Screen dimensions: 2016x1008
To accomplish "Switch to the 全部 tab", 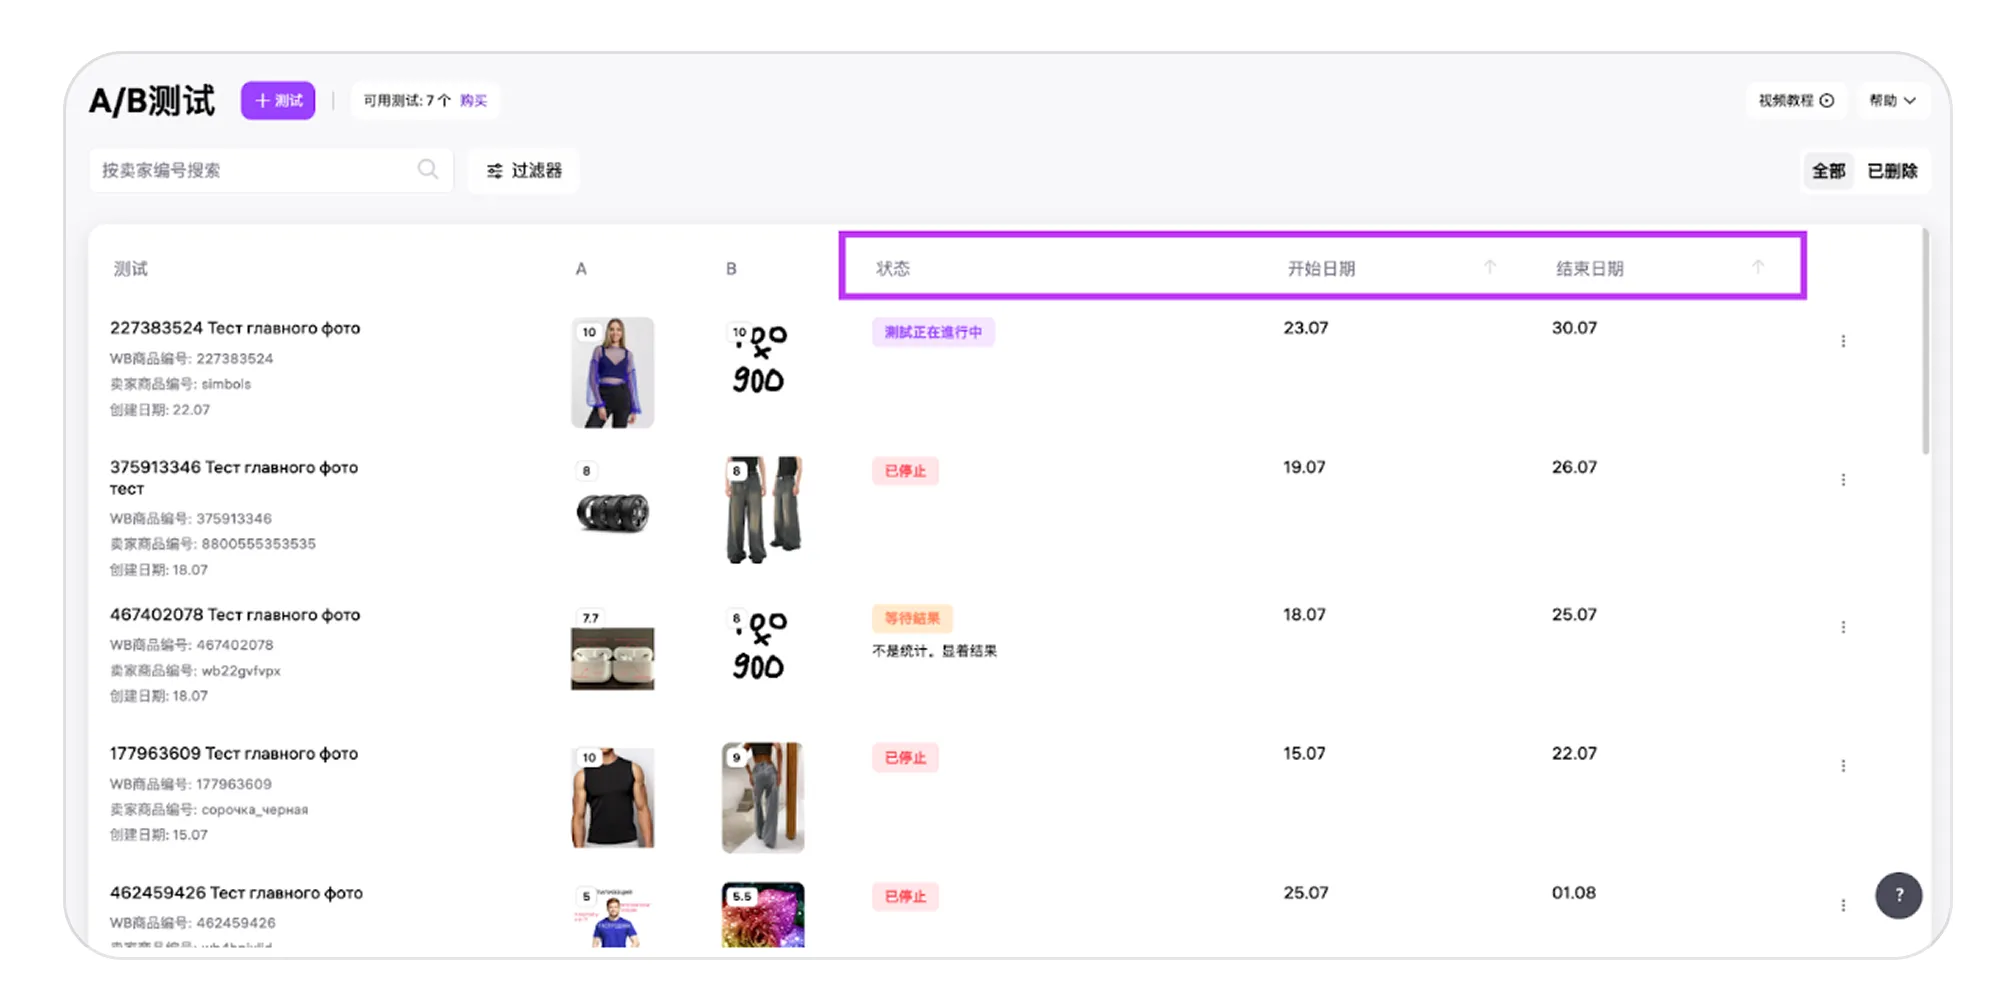I will point(1828,171).
